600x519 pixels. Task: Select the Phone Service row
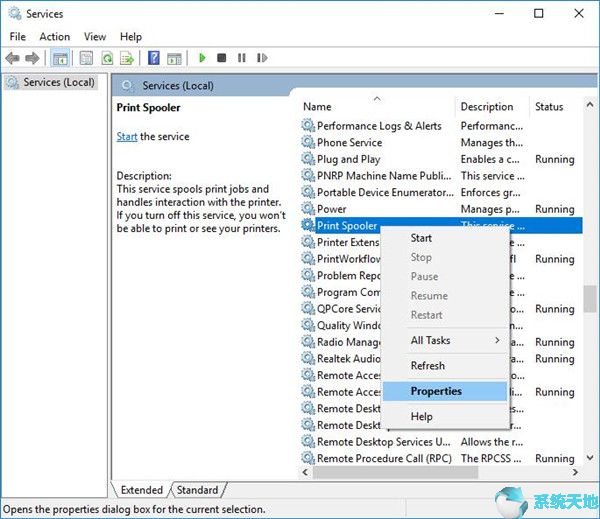coord(442,142)
